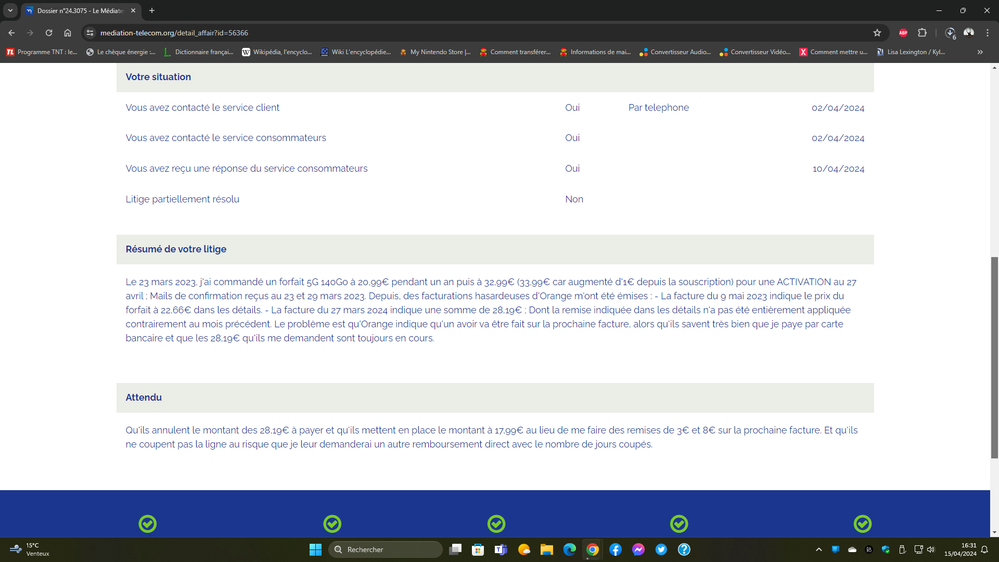
Task: Go back to the previous page
Action: (x=11, y=32)
